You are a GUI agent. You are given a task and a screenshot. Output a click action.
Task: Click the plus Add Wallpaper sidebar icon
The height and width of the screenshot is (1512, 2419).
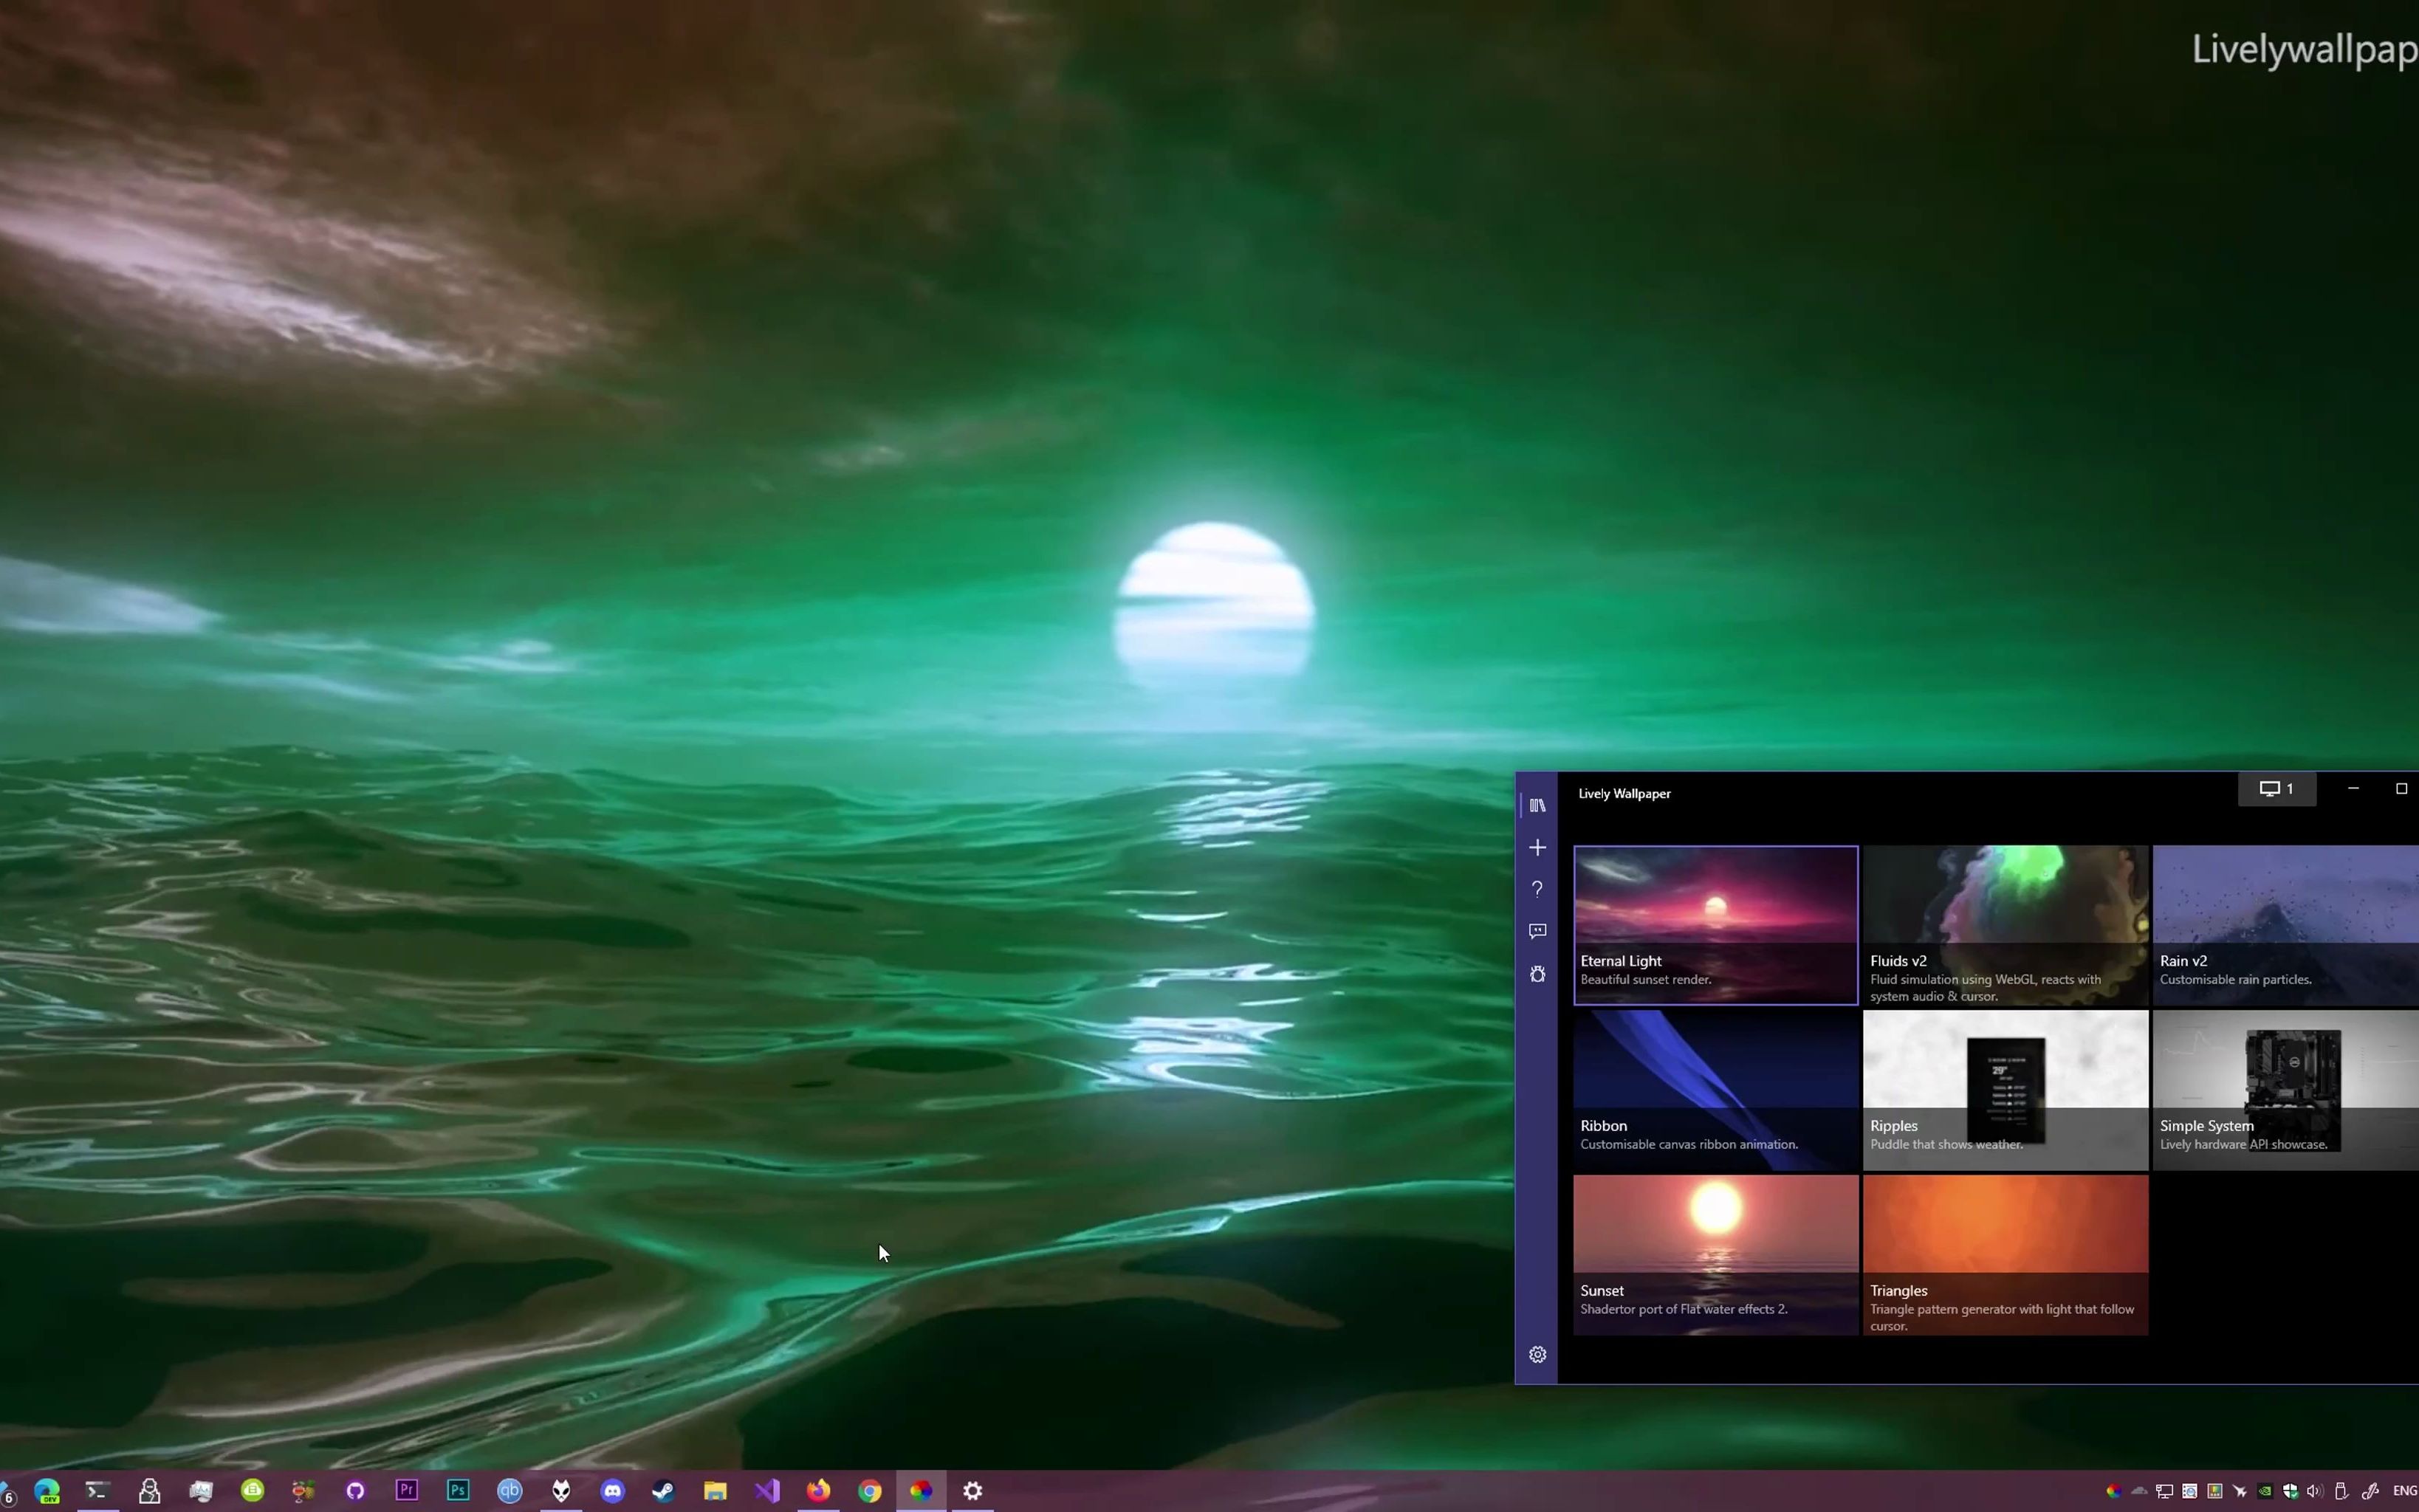click(x=1537, y=848)
